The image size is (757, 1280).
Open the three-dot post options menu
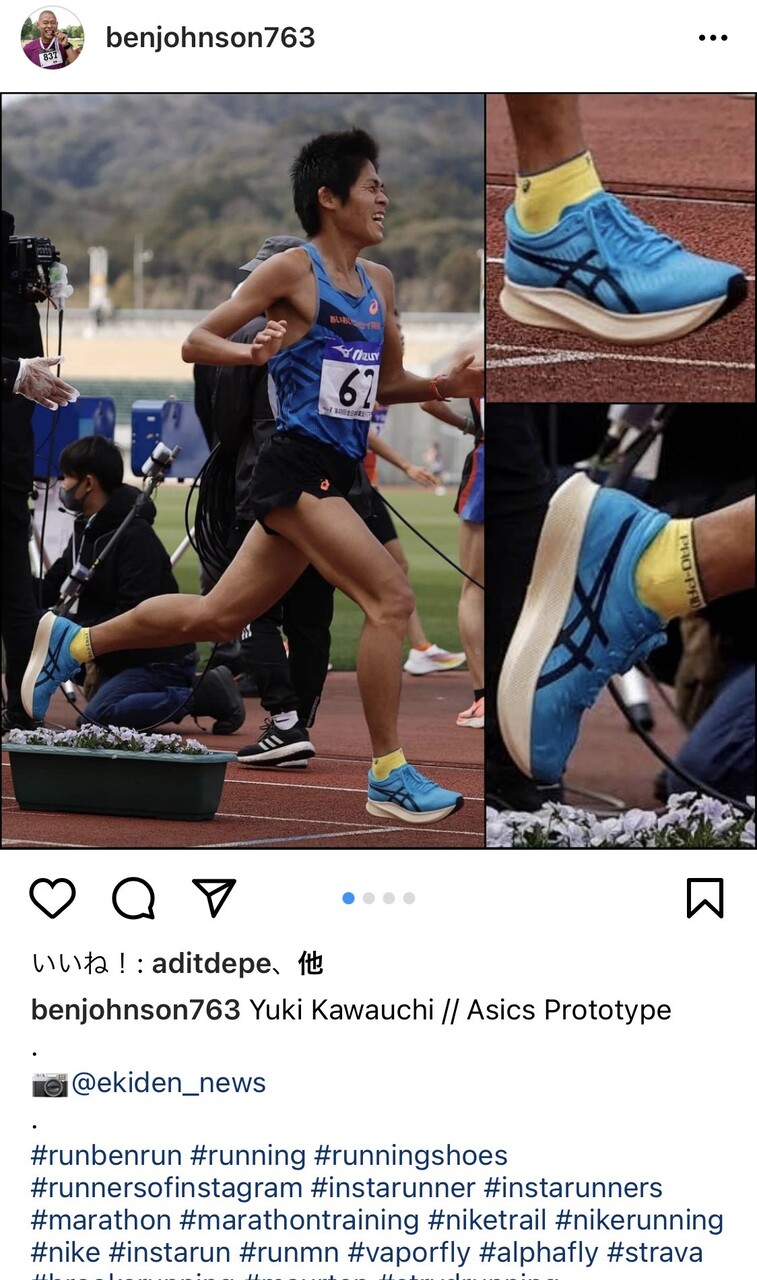713,38
